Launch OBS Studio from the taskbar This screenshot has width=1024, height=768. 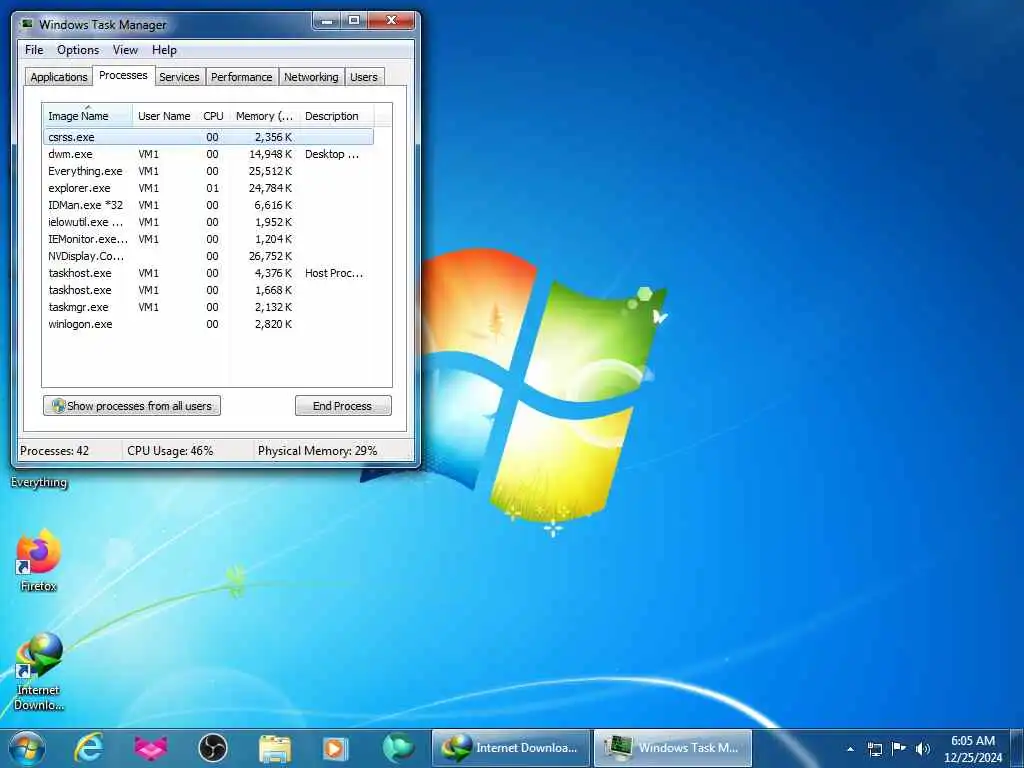pyautogui.click(x=212, y=748)
